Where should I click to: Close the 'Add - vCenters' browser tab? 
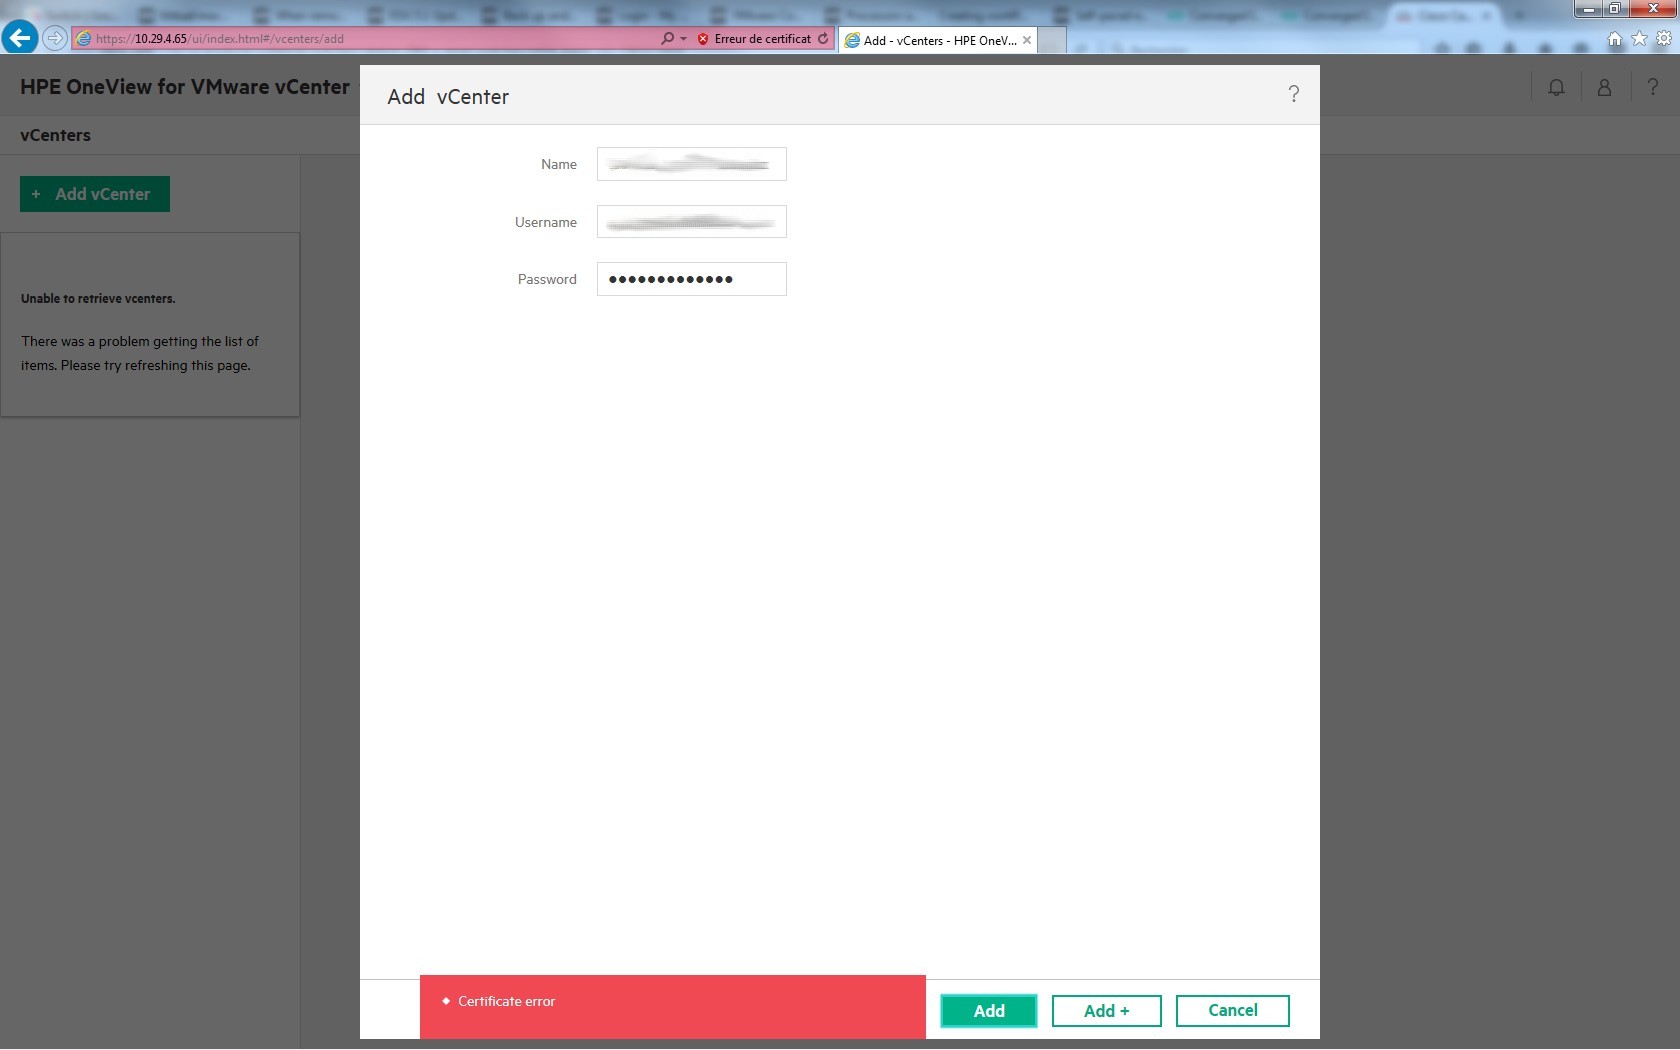(1027, 40)
